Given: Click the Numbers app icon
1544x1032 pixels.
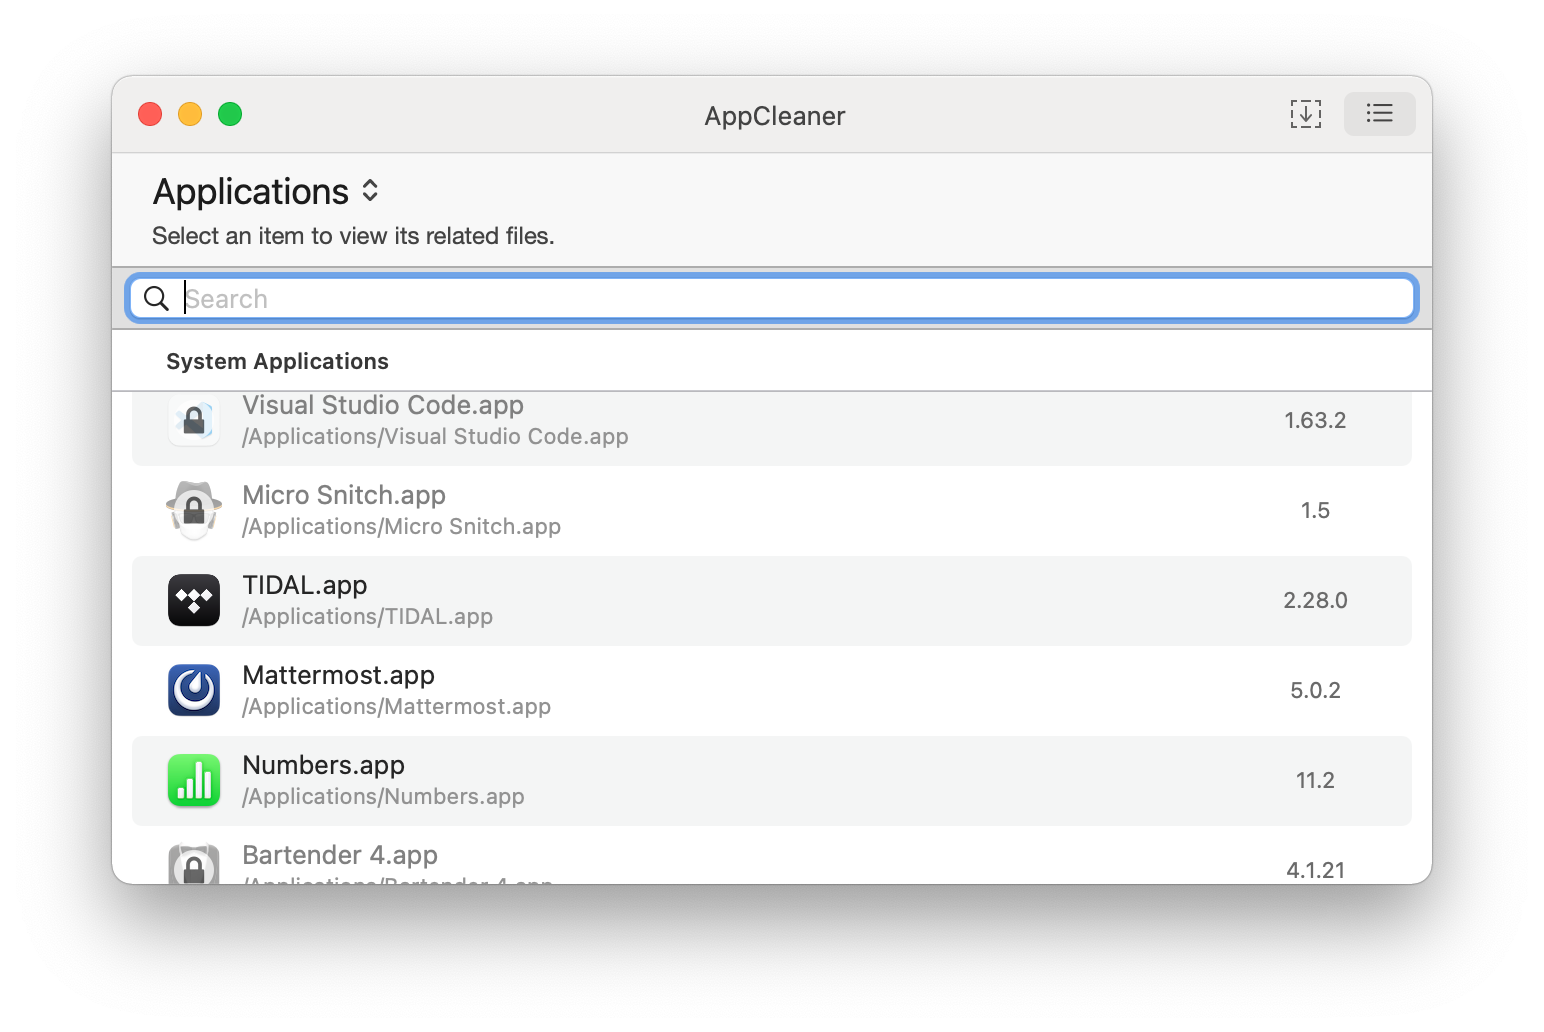Looking at the screenshot, I should click(x=194, y=780).
